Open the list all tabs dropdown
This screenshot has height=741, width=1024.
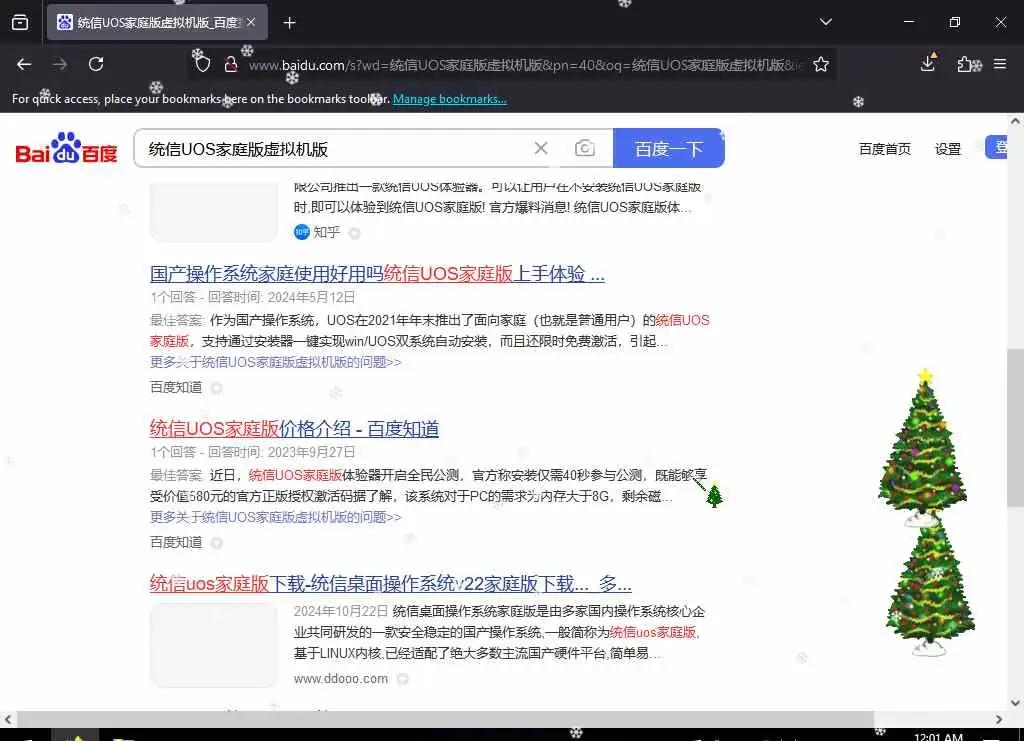pyautogui.click(x=825, y=22)
